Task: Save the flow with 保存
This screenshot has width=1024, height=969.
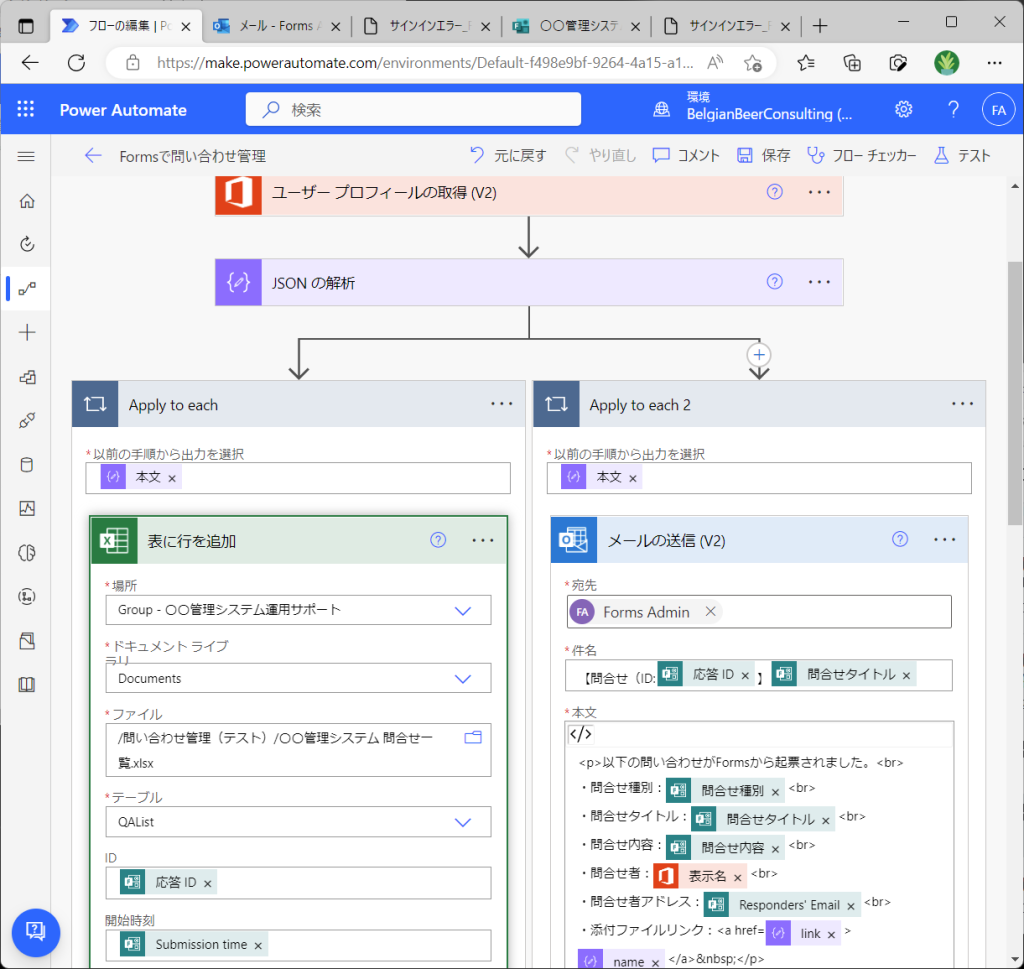Action: tap(763, 155)
